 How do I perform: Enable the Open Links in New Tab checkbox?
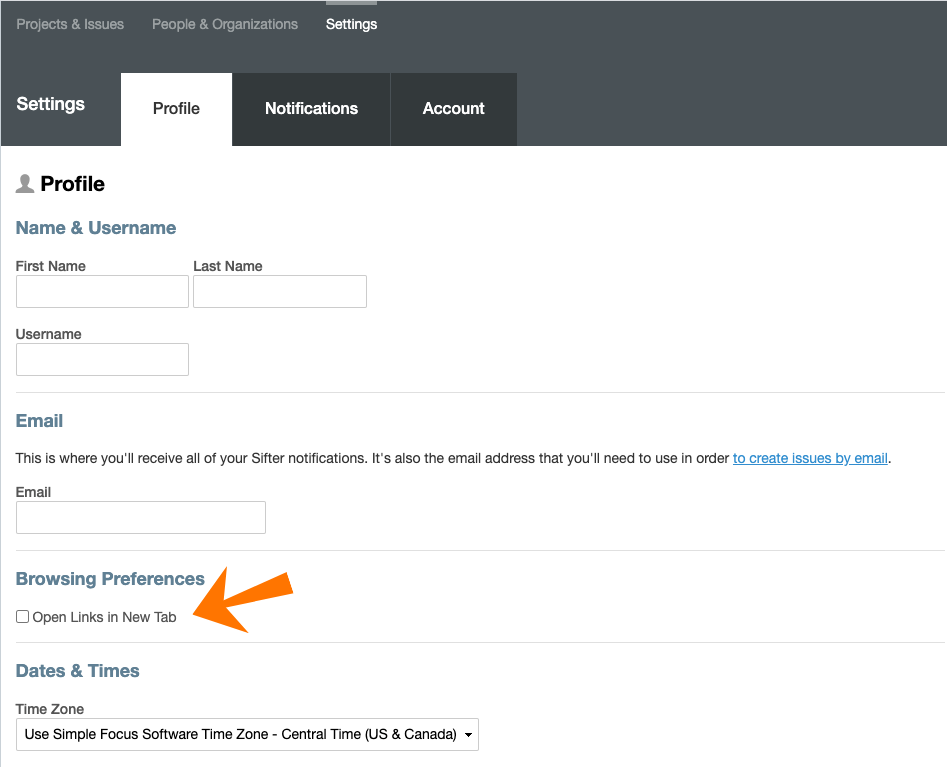coord(23,617)
